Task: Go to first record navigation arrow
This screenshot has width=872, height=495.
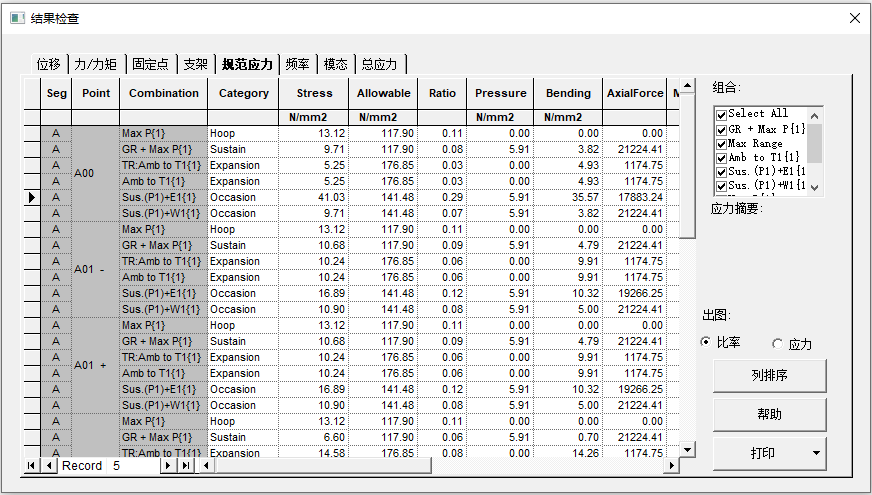Action: pyautogui.click(x=32, y=466)
